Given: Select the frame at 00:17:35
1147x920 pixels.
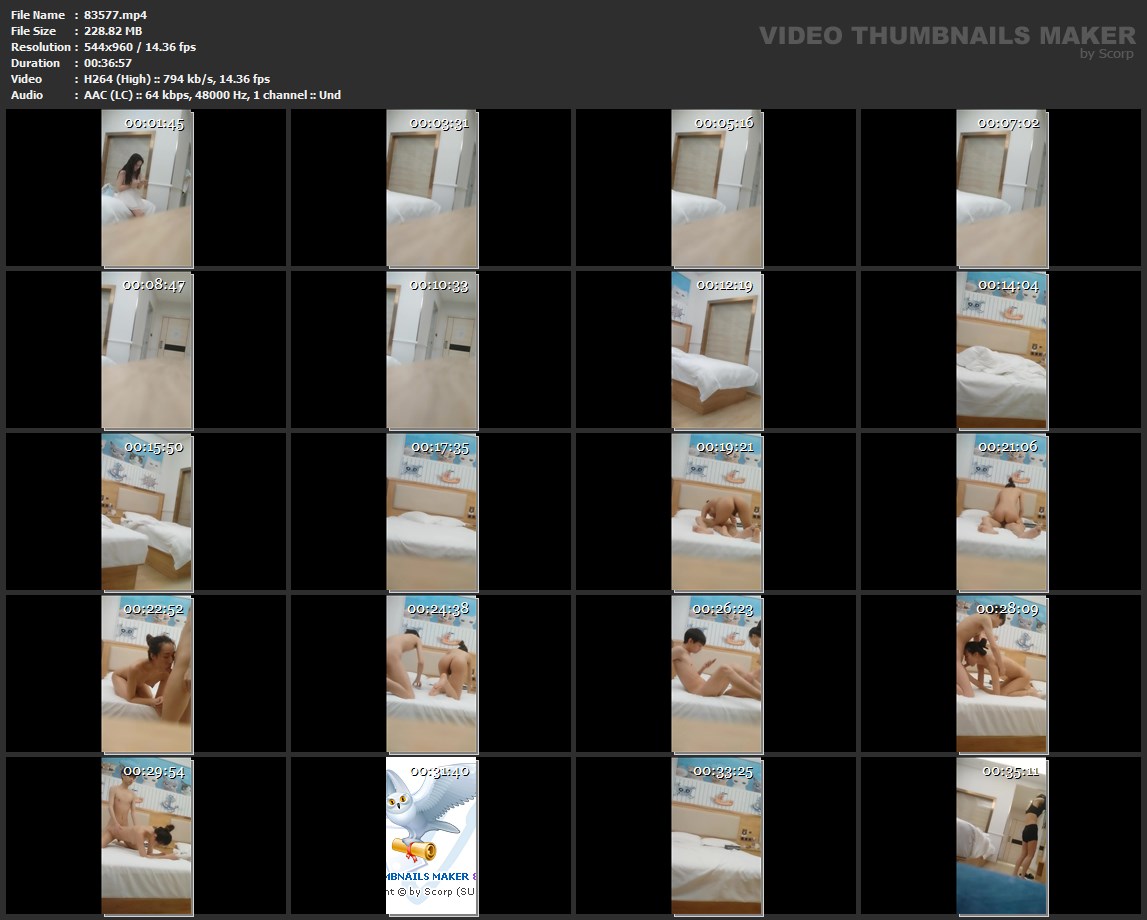Looking at the screenshot, I should pos(432,512).
